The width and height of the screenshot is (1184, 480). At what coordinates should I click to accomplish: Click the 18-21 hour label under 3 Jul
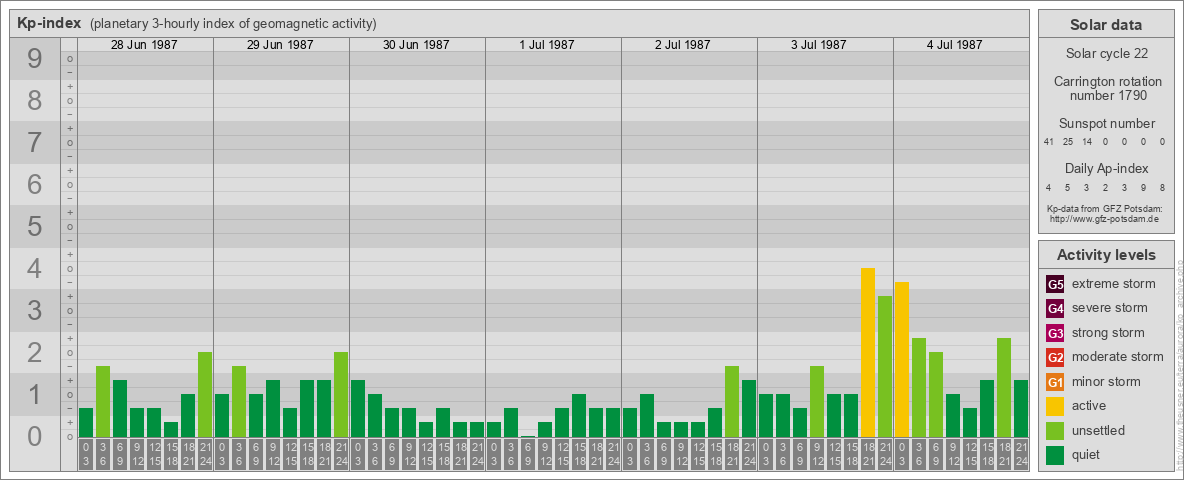tap(868, 454)
